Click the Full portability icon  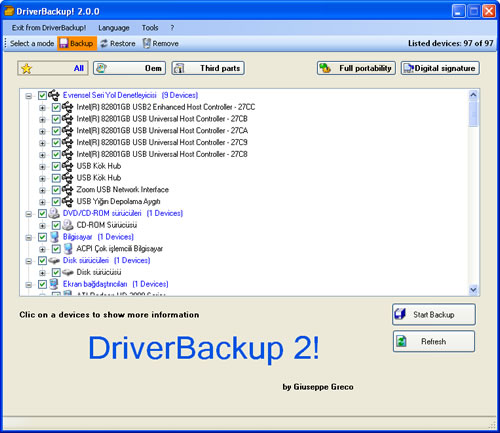pos(325,68)
